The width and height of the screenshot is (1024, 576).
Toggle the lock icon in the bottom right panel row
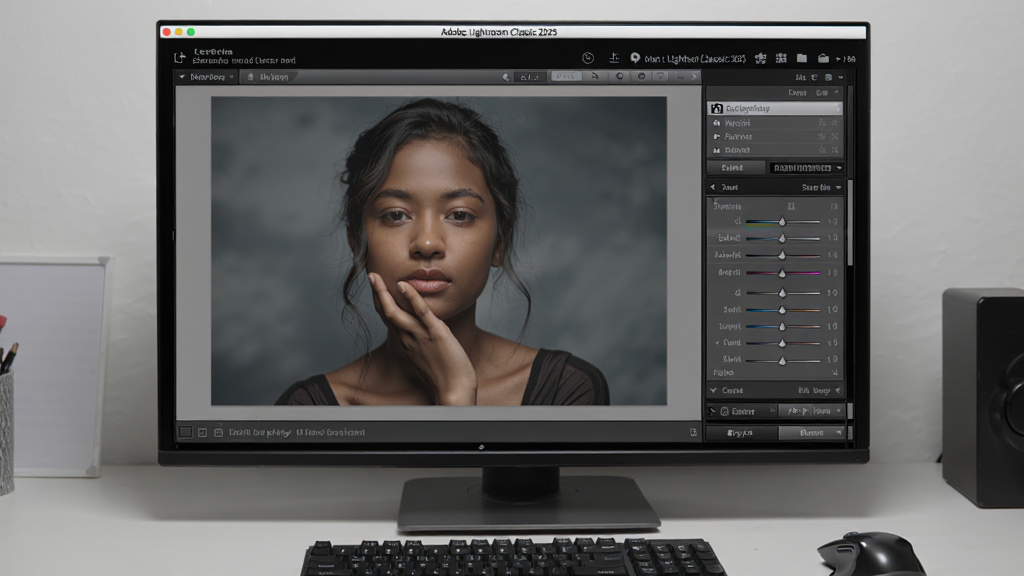pyautogui.click(x=724, y=411)
